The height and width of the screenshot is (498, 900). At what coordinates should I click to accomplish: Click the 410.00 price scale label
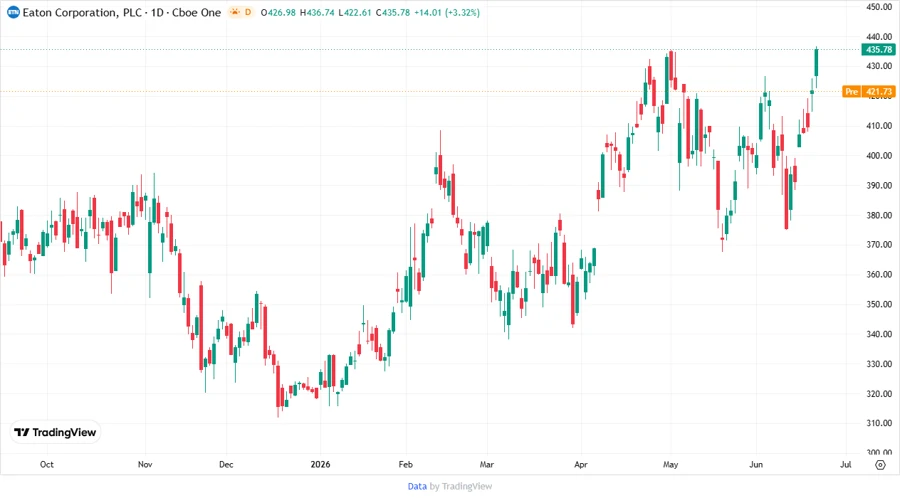coord(879,126)
